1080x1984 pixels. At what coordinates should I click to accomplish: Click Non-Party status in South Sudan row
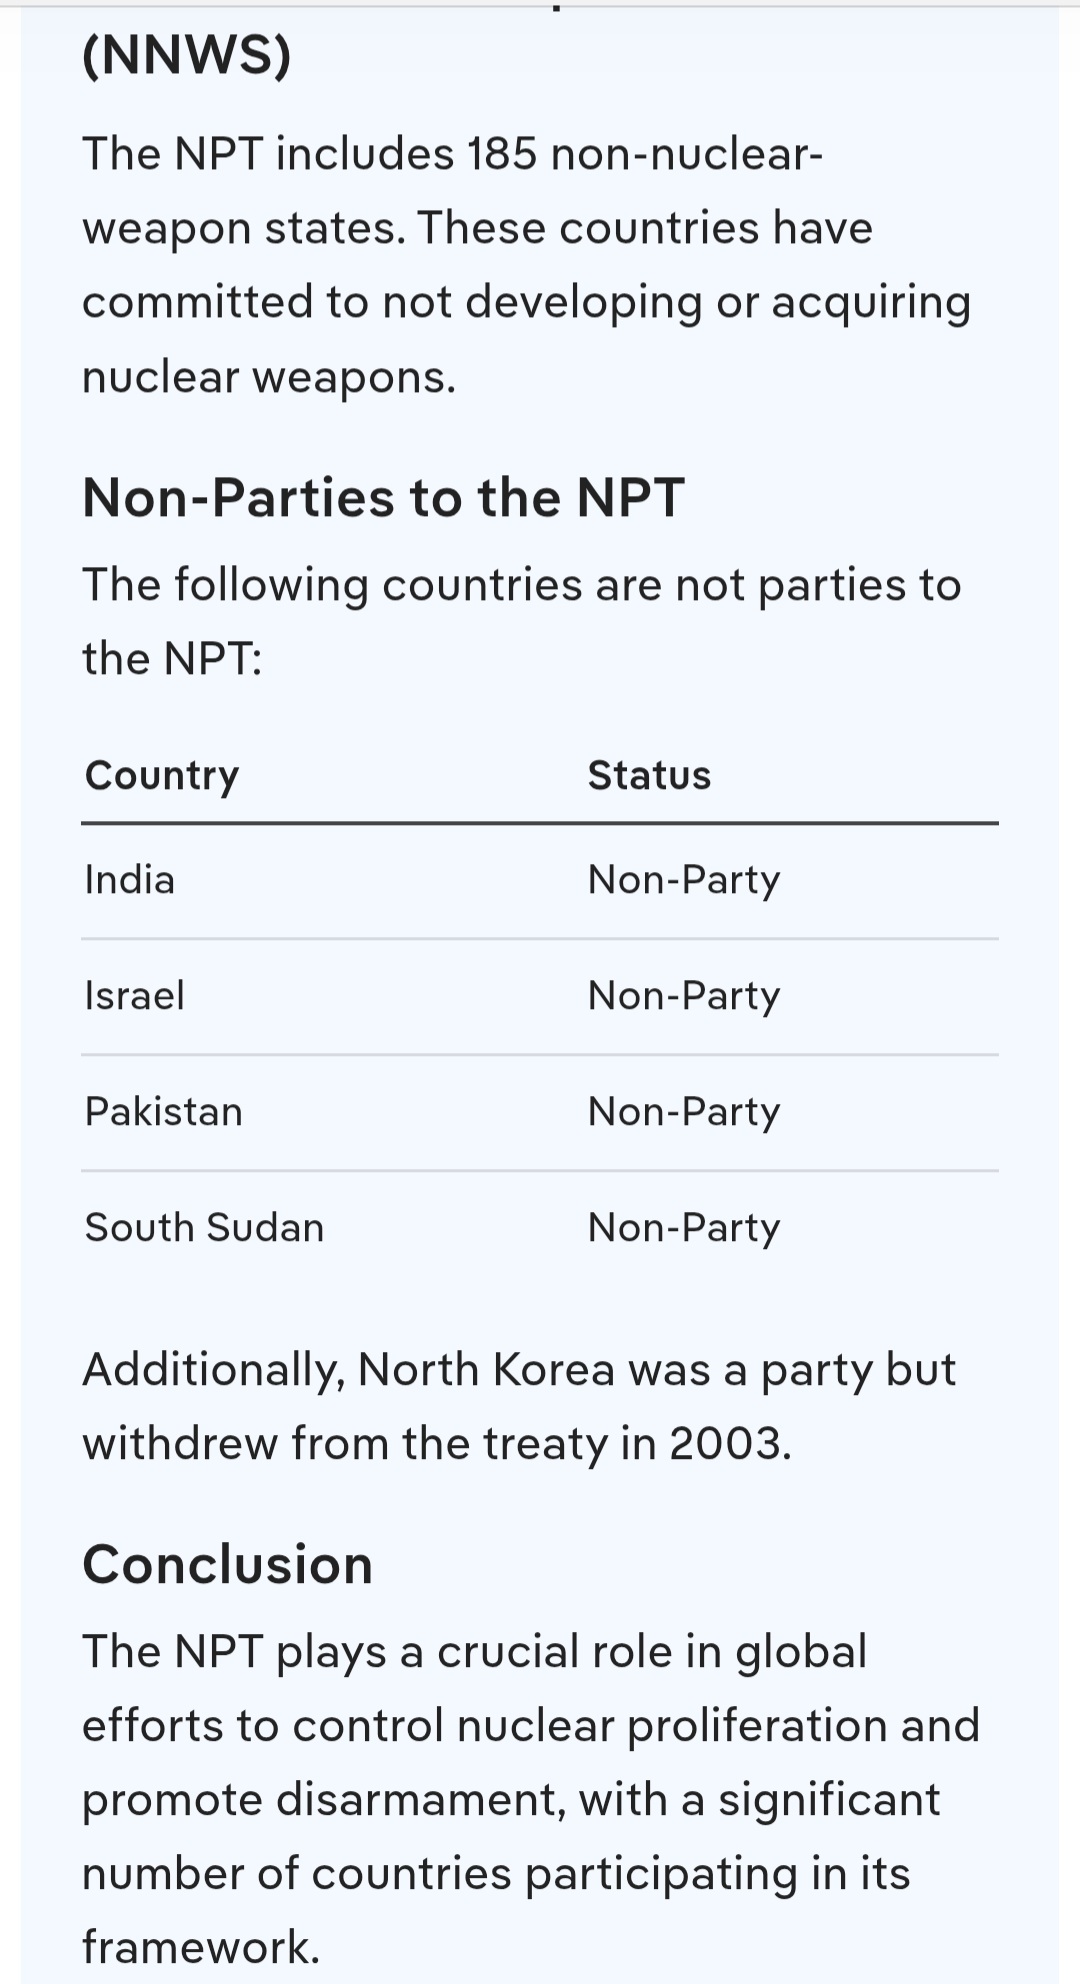[684, 1228]
